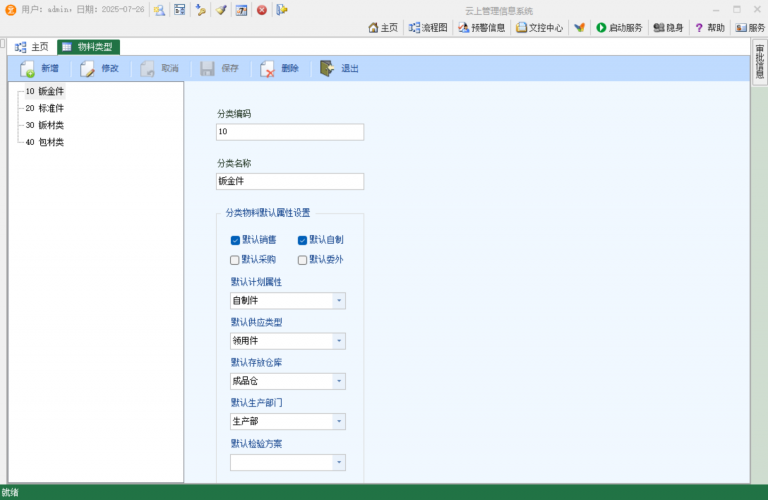Open the 审批信息 side panel
The height and width of the screenshot is (500, 768).
tap(759, 62)
